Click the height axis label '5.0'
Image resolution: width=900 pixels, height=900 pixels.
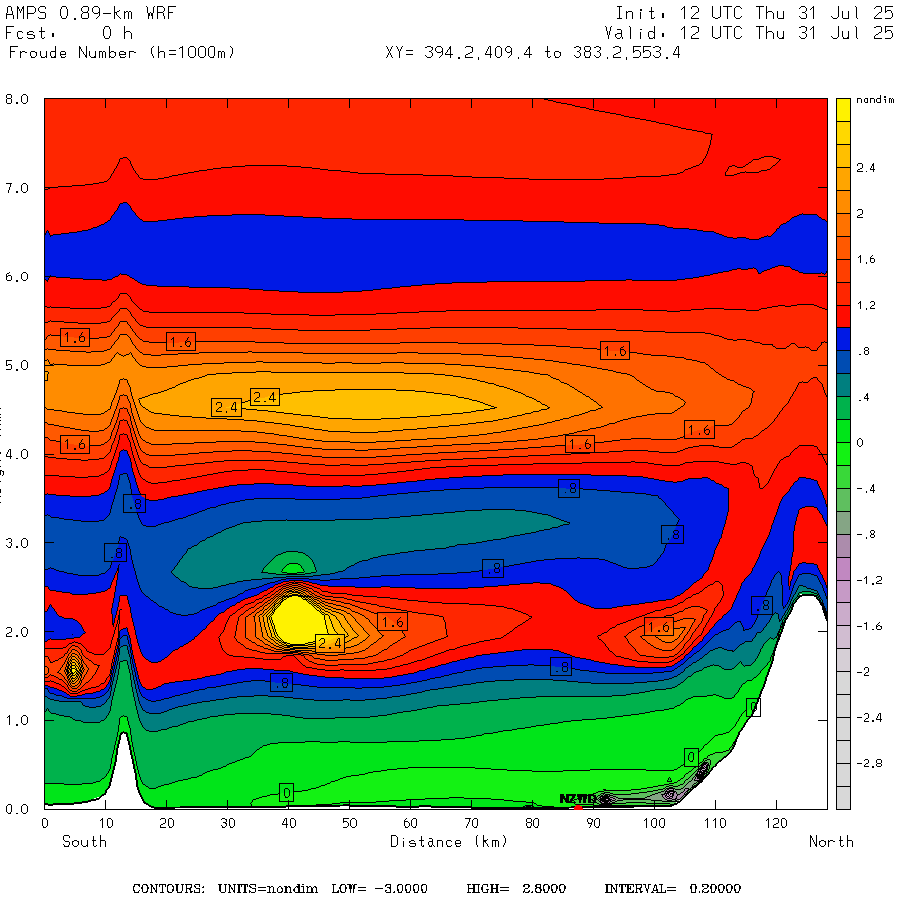coord(17,366)
